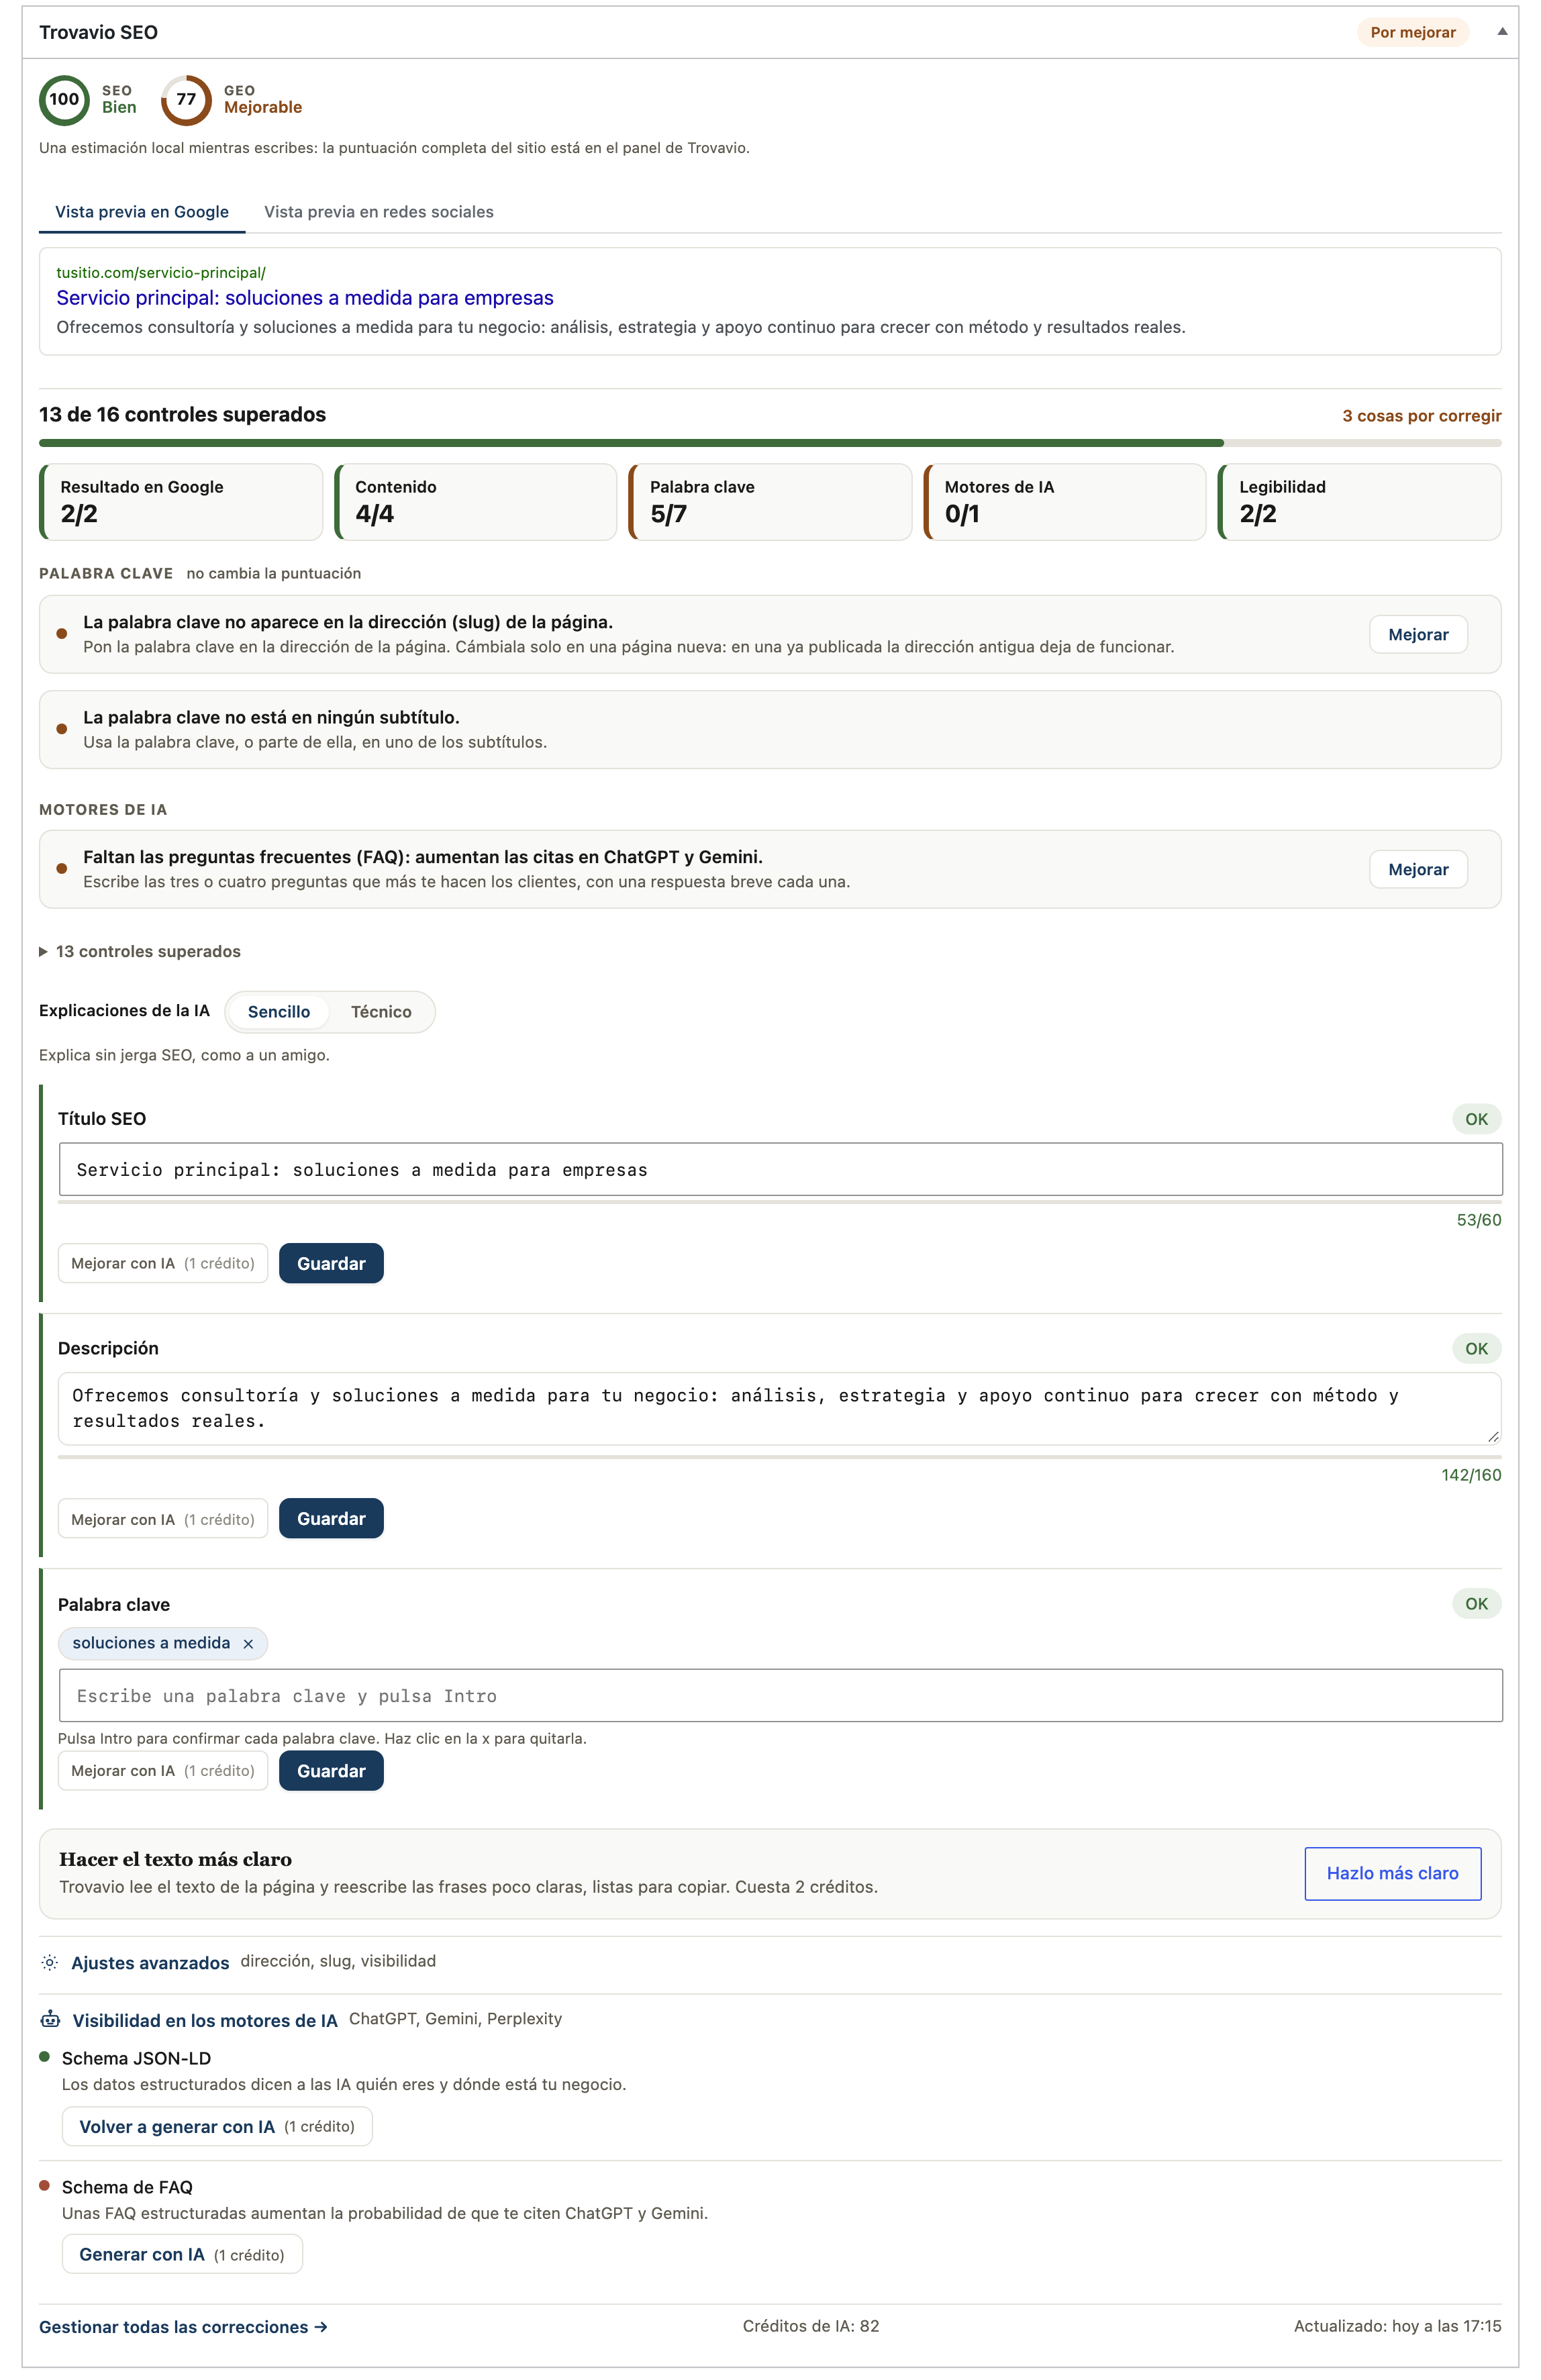
Task: Click the Schema JSON-LD green status dot
Action: click(44, 2057)
